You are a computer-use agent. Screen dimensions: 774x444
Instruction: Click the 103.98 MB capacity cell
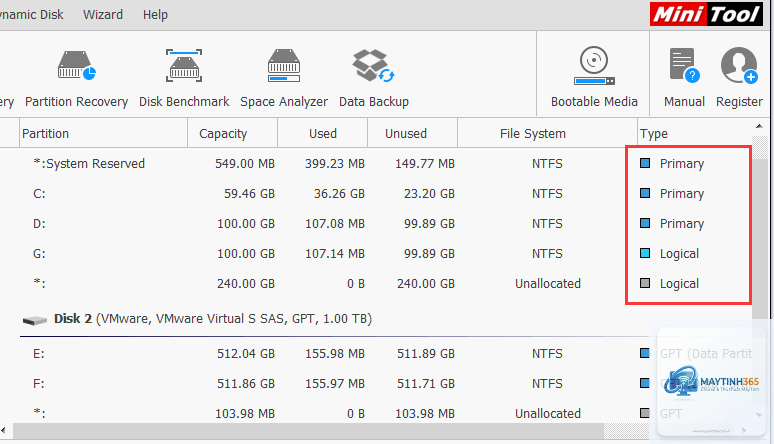[x=245, y=413]
